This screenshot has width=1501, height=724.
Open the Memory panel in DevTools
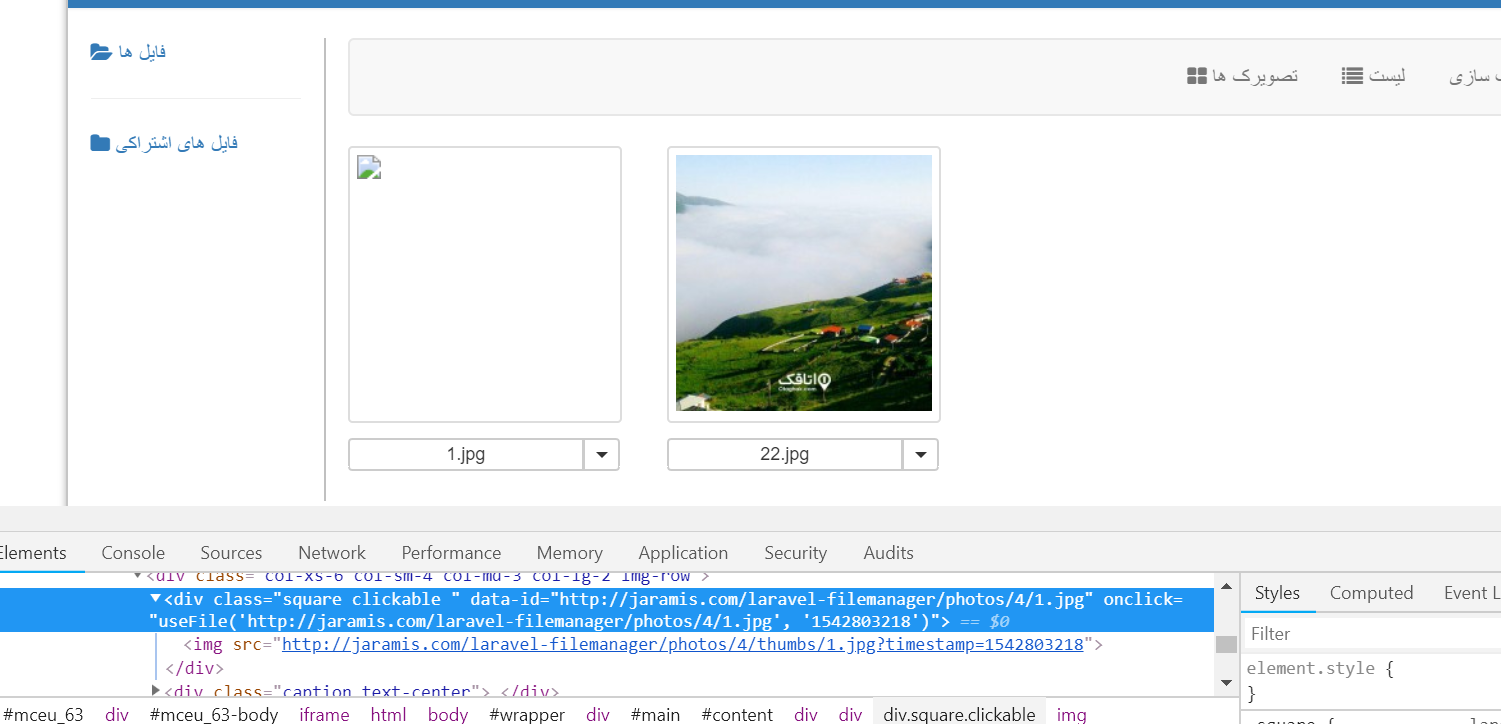(x=568, y=552)
